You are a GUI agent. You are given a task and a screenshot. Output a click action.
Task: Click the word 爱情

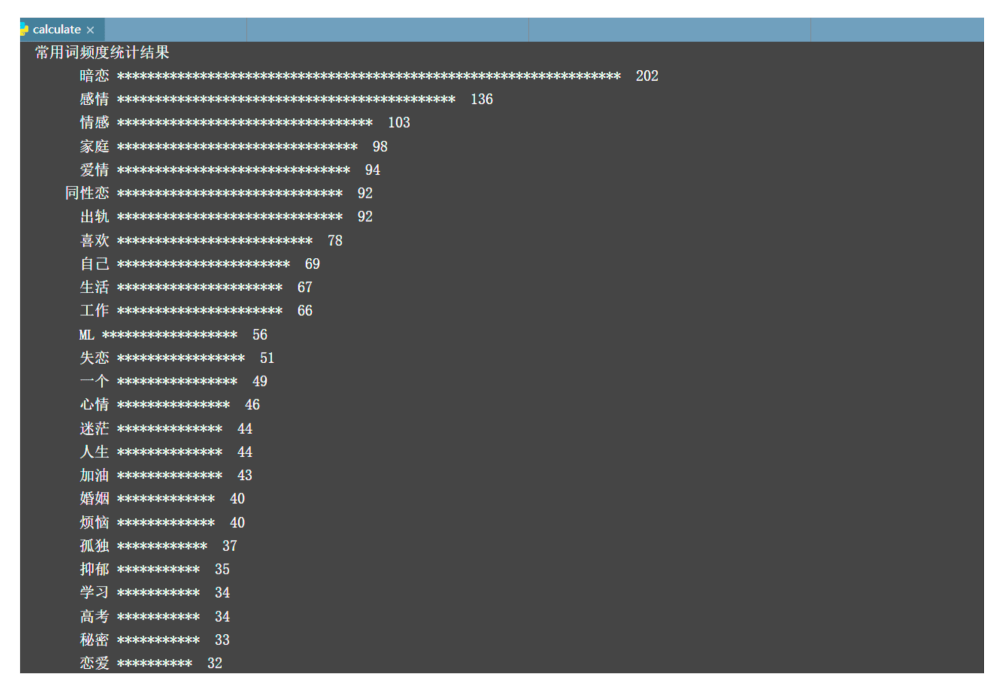point(95,170)
